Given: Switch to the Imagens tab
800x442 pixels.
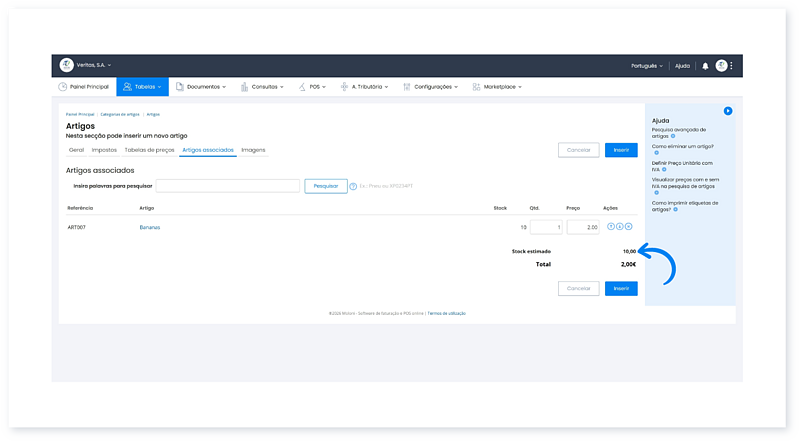Looking at the screenshot, I should coord(253,150).
